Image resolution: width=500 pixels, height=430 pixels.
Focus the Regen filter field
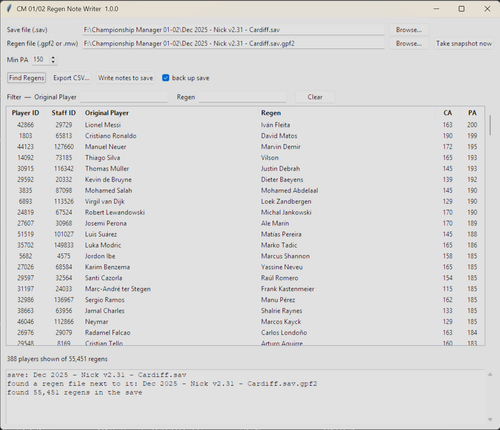point(242,97)
